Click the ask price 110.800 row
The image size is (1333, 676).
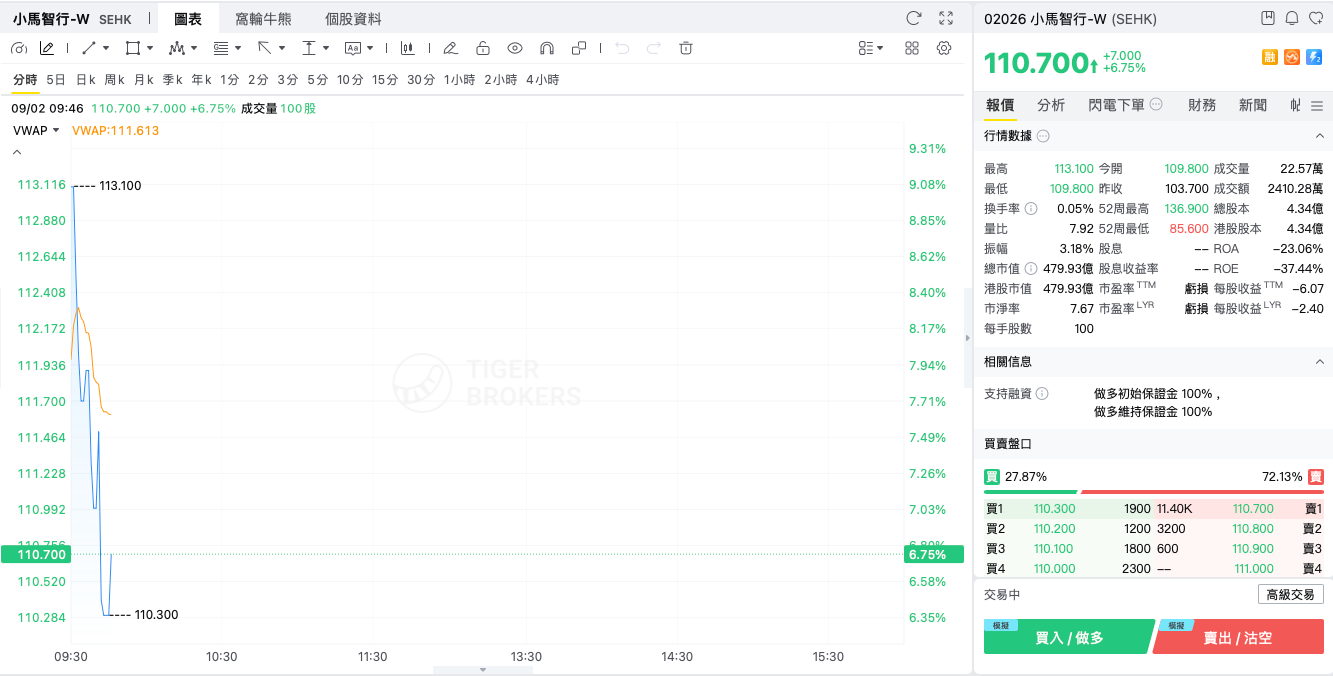point(1239,529)
